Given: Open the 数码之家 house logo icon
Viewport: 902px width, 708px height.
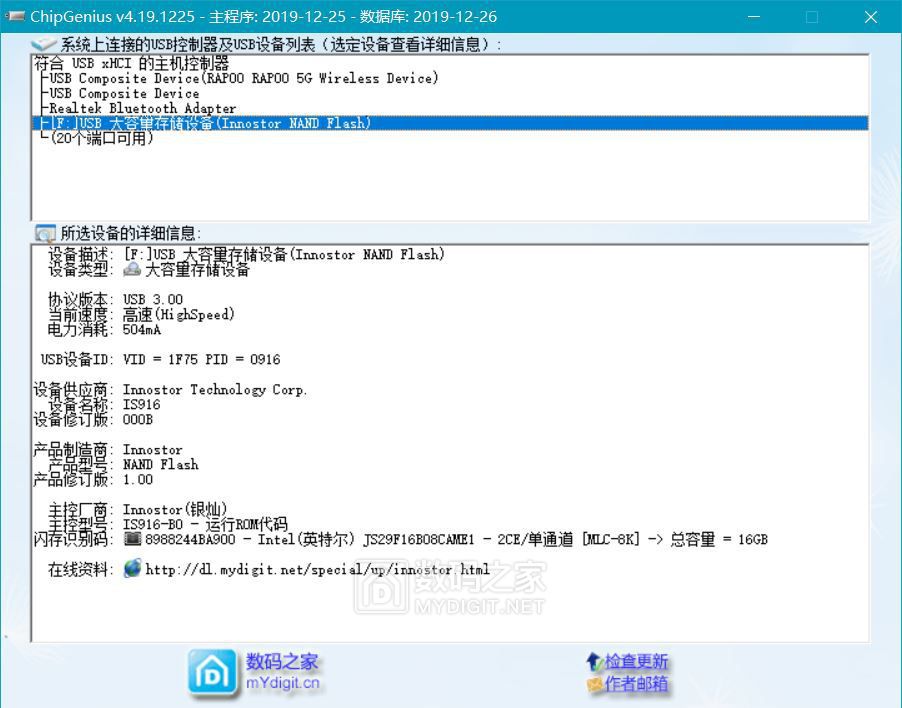Looking at the screenshot, I should 212,672.
